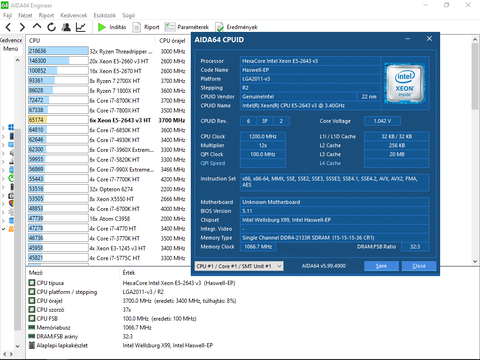Select the orange icon at the sidebar tree bottom
The height and width of the screenshot is (360, 480).
click(x=11, y=229)
